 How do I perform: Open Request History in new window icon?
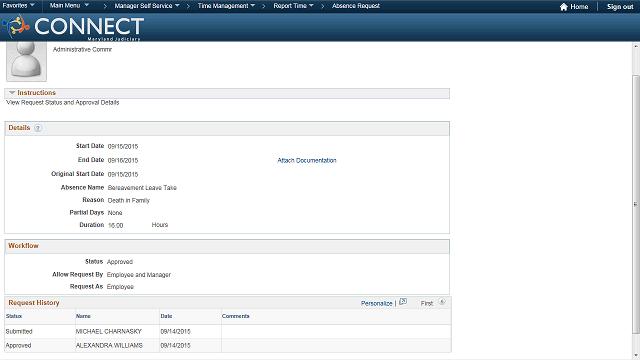(x=403, y=302)
